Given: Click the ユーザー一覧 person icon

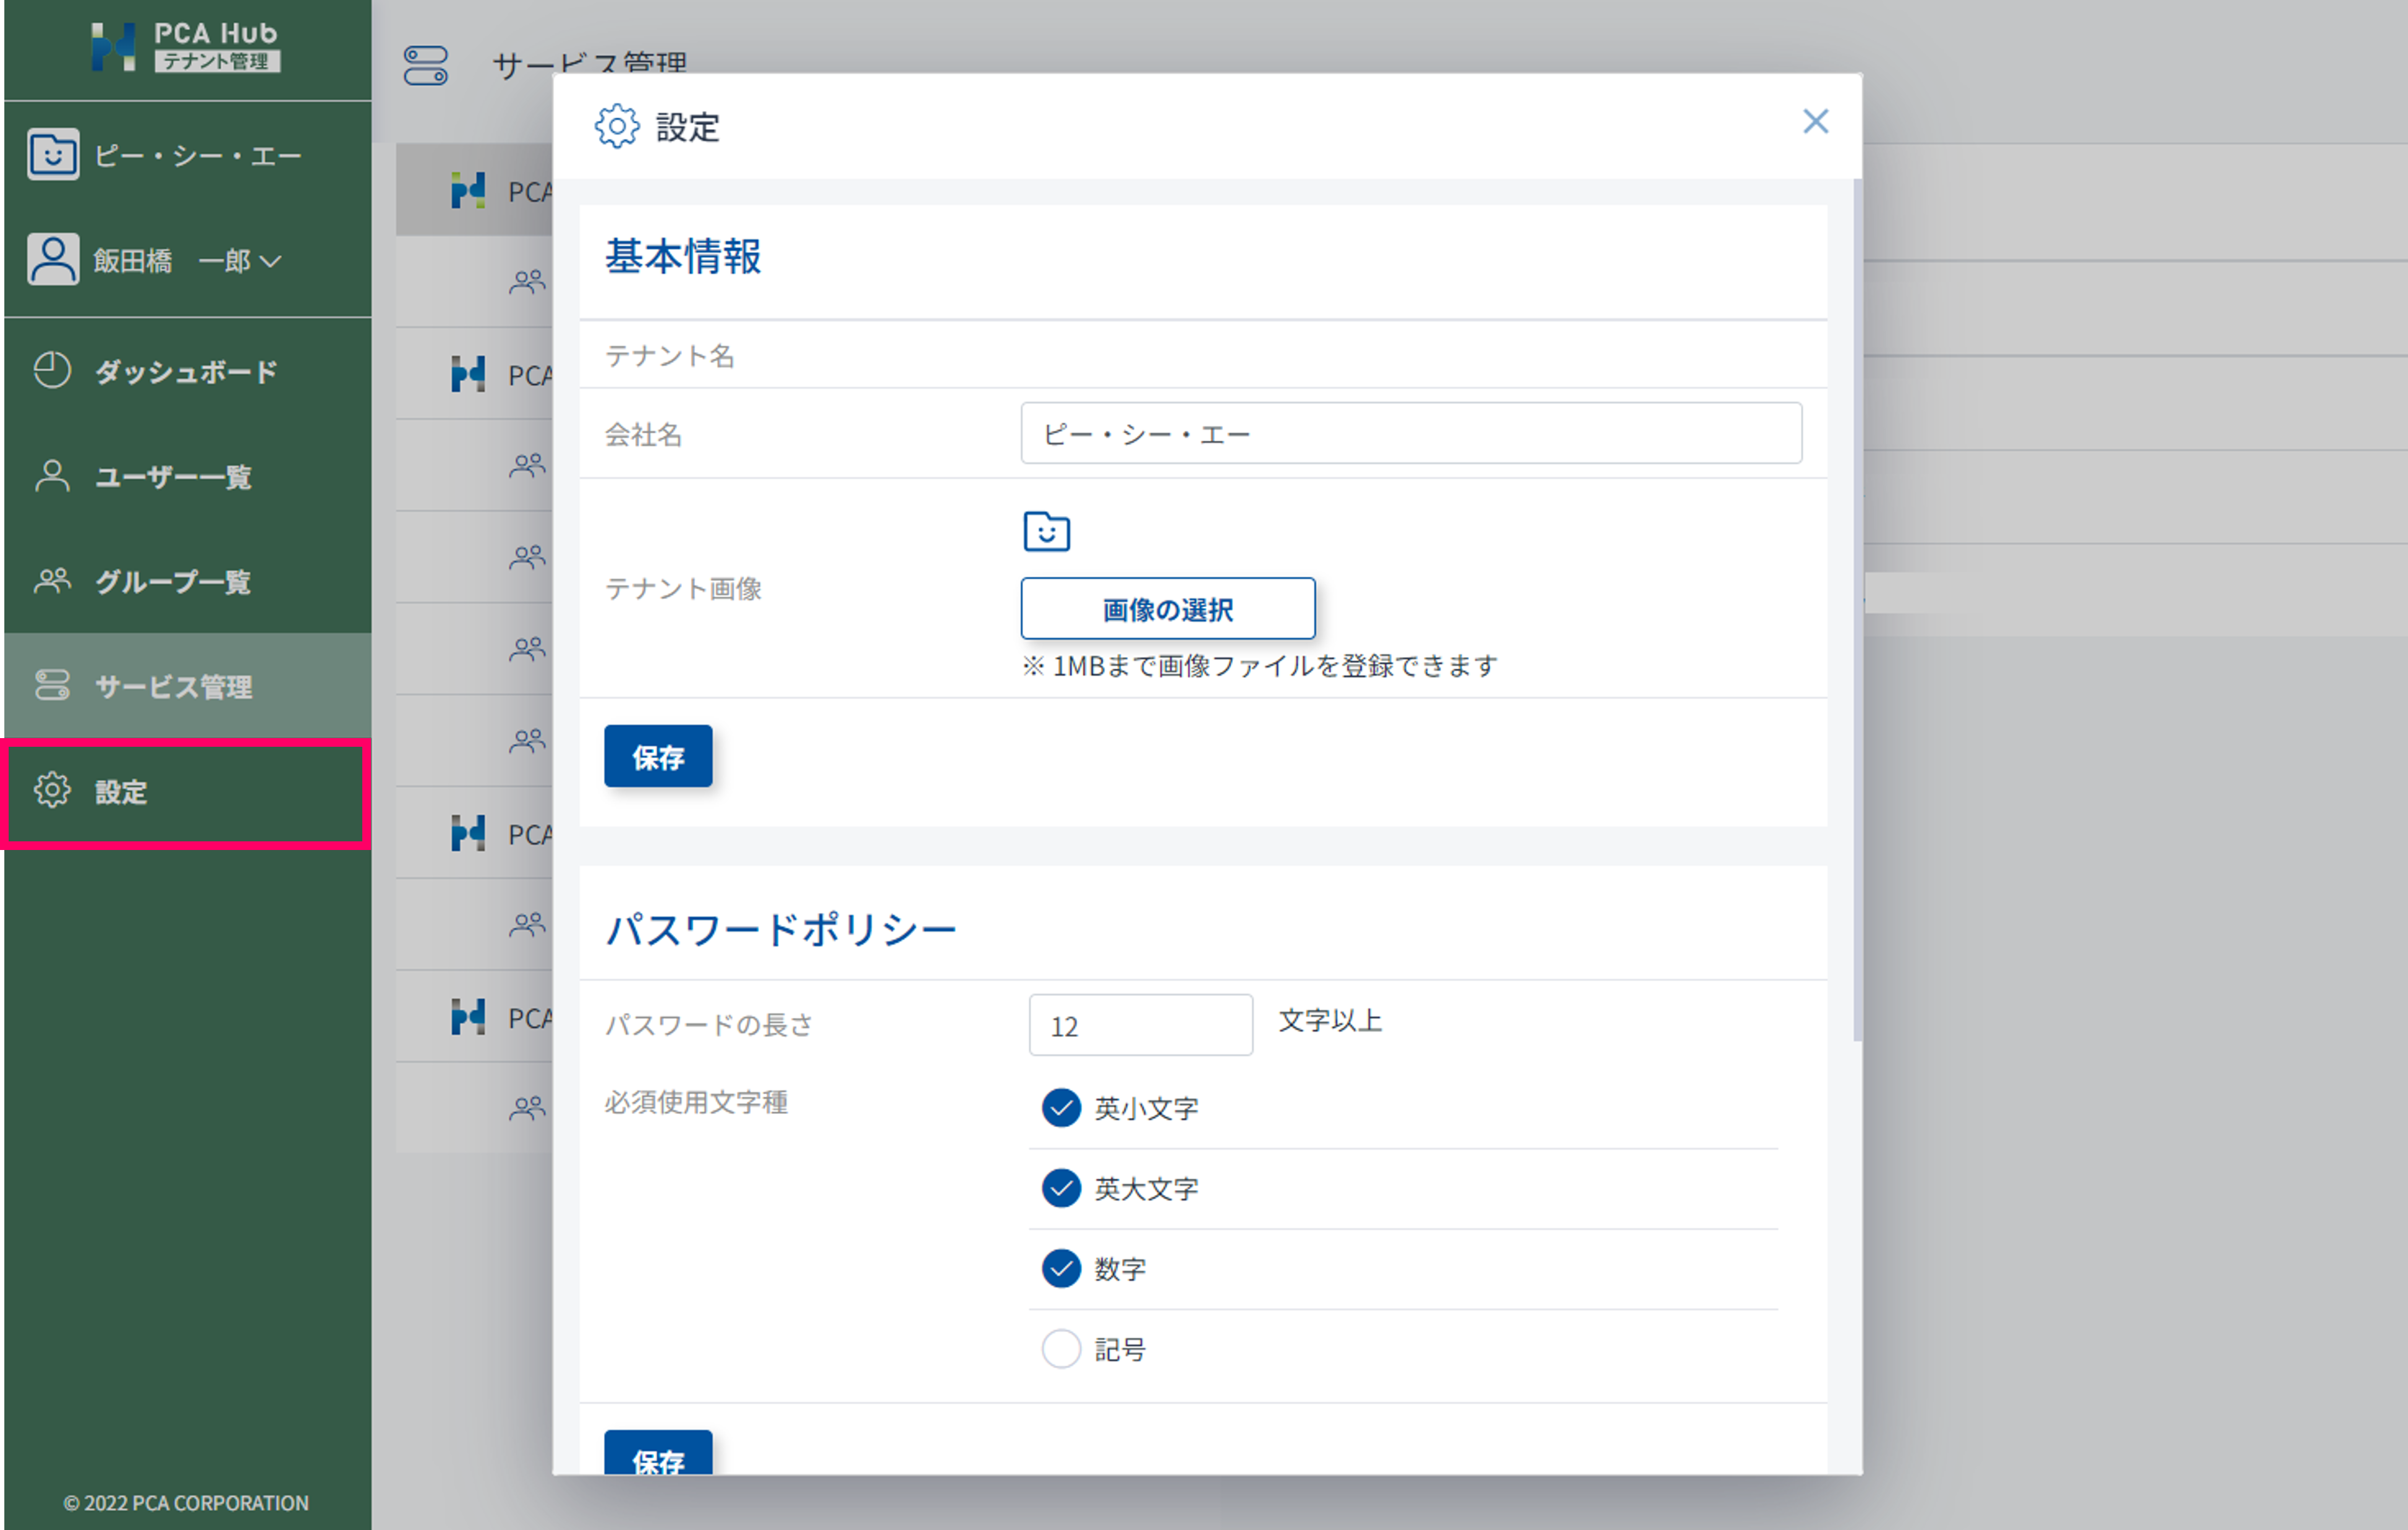Looking at the screenshot, I should click(52, 476).
